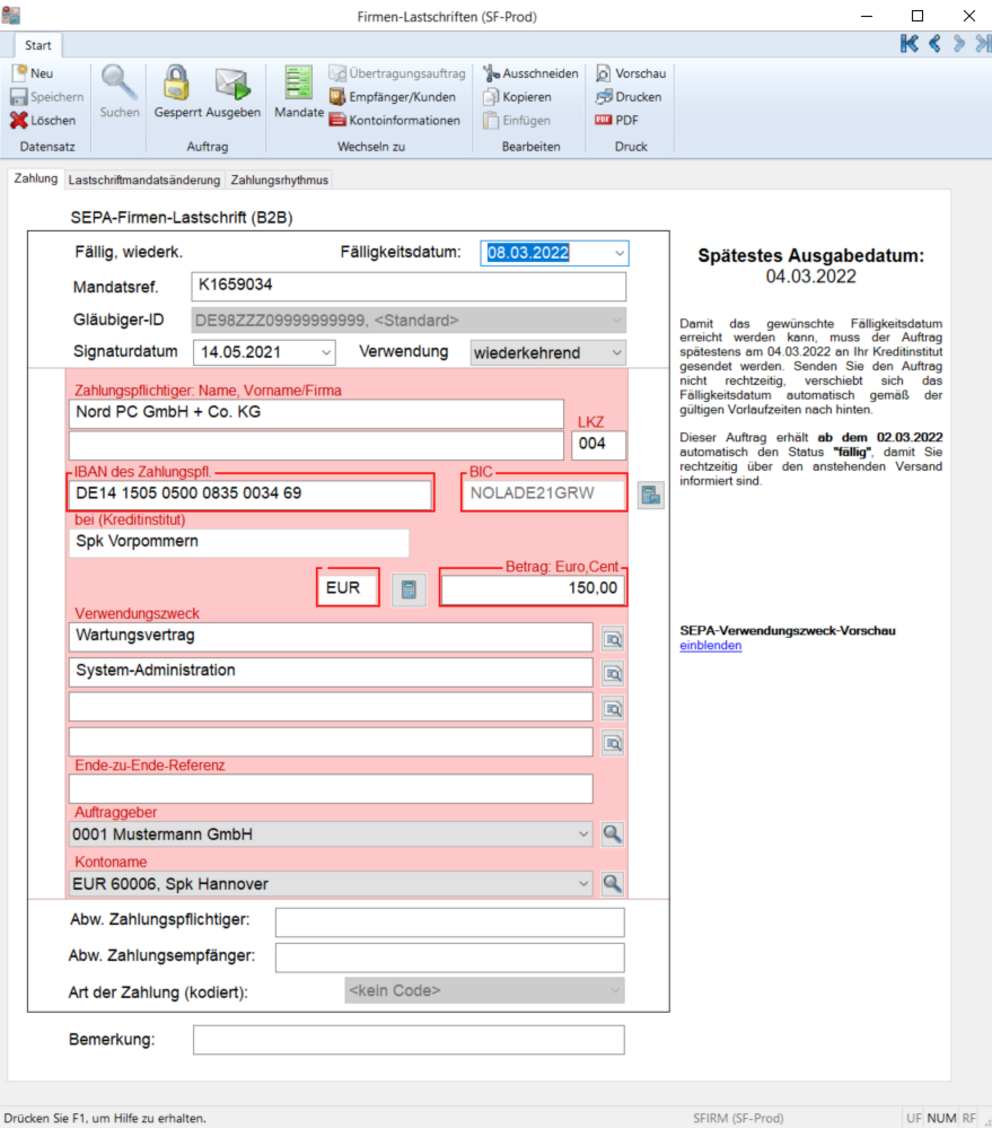Viewport: 992px width, 1128px height.
Task: Open the calculator icon beside the EUR field
Action: coord(408,589)
